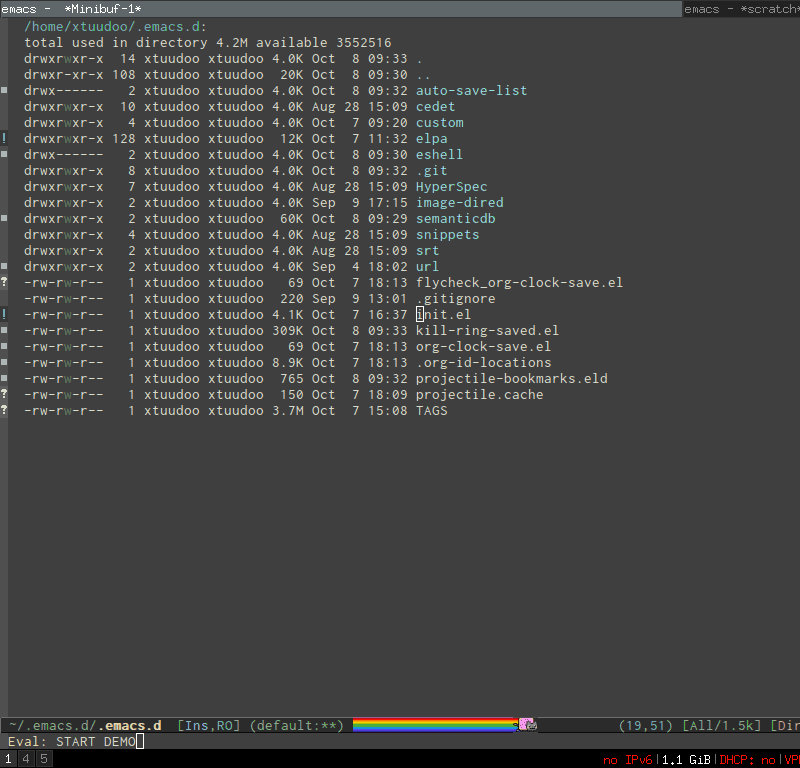
Task: Click the fringe marker beside auto-save-list row
Action: coord(4,91)
